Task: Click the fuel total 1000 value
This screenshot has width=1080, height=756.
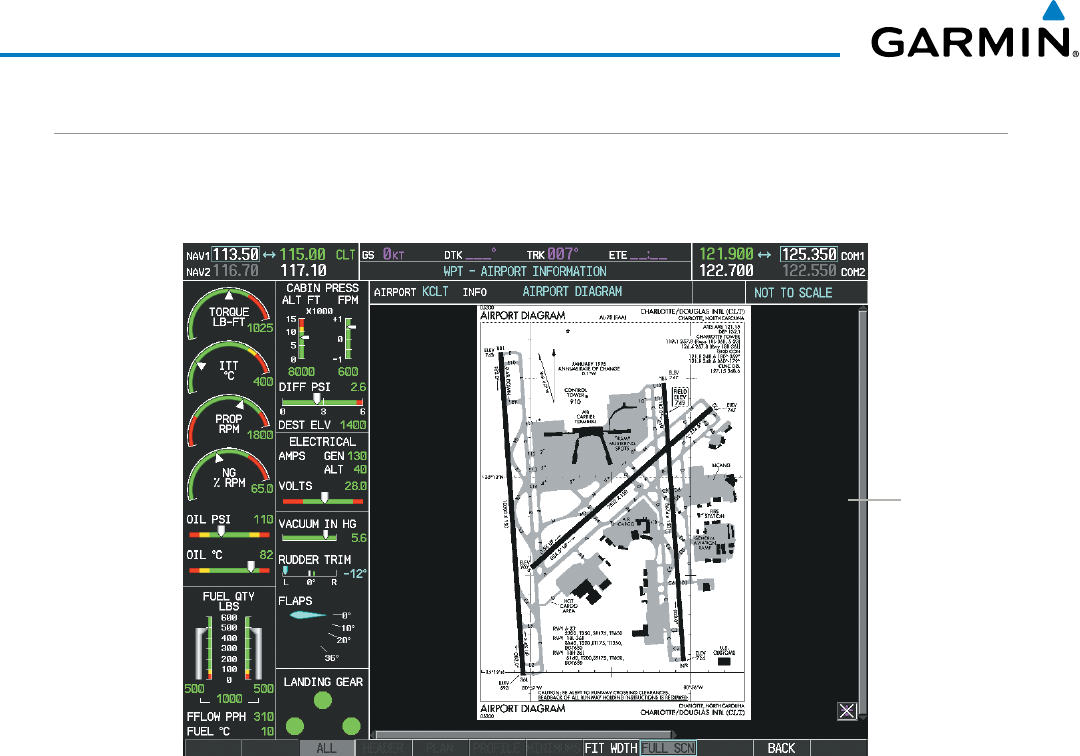Action: click(229, 699)
